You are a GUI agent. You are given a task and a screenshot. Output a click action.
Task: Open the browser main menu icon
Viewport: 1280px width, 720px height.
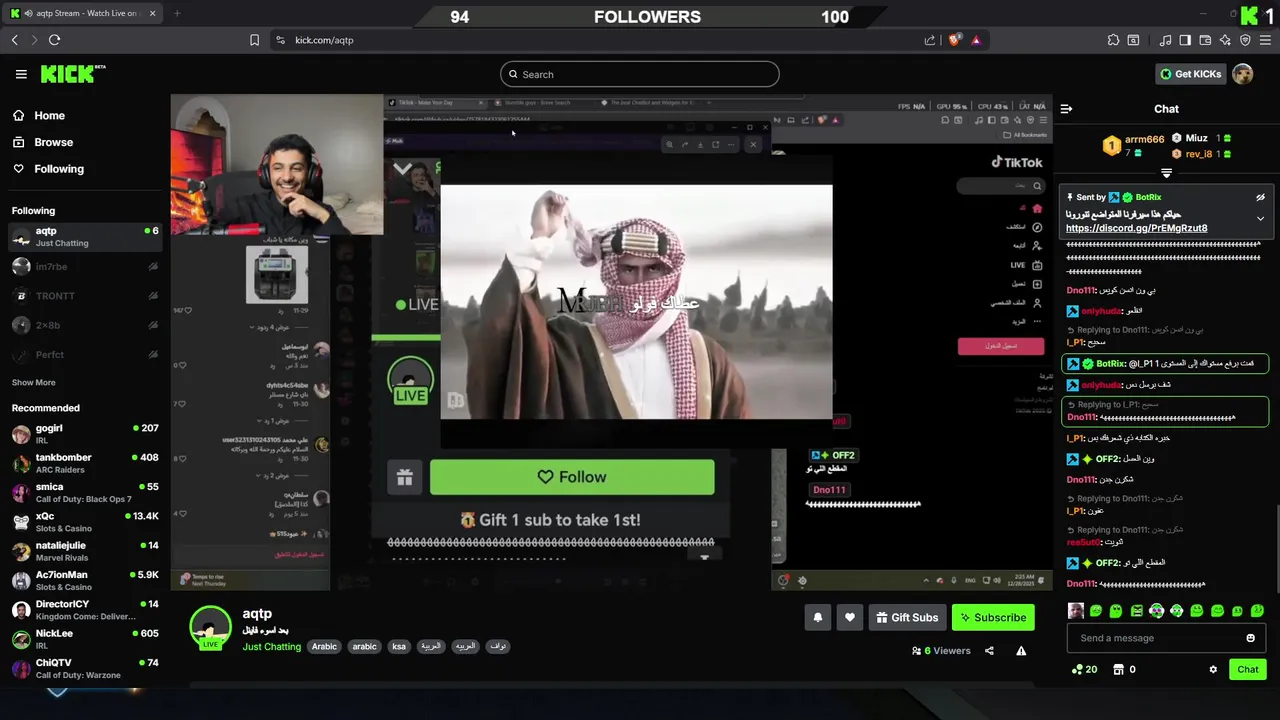click(x=1266, y=40)
